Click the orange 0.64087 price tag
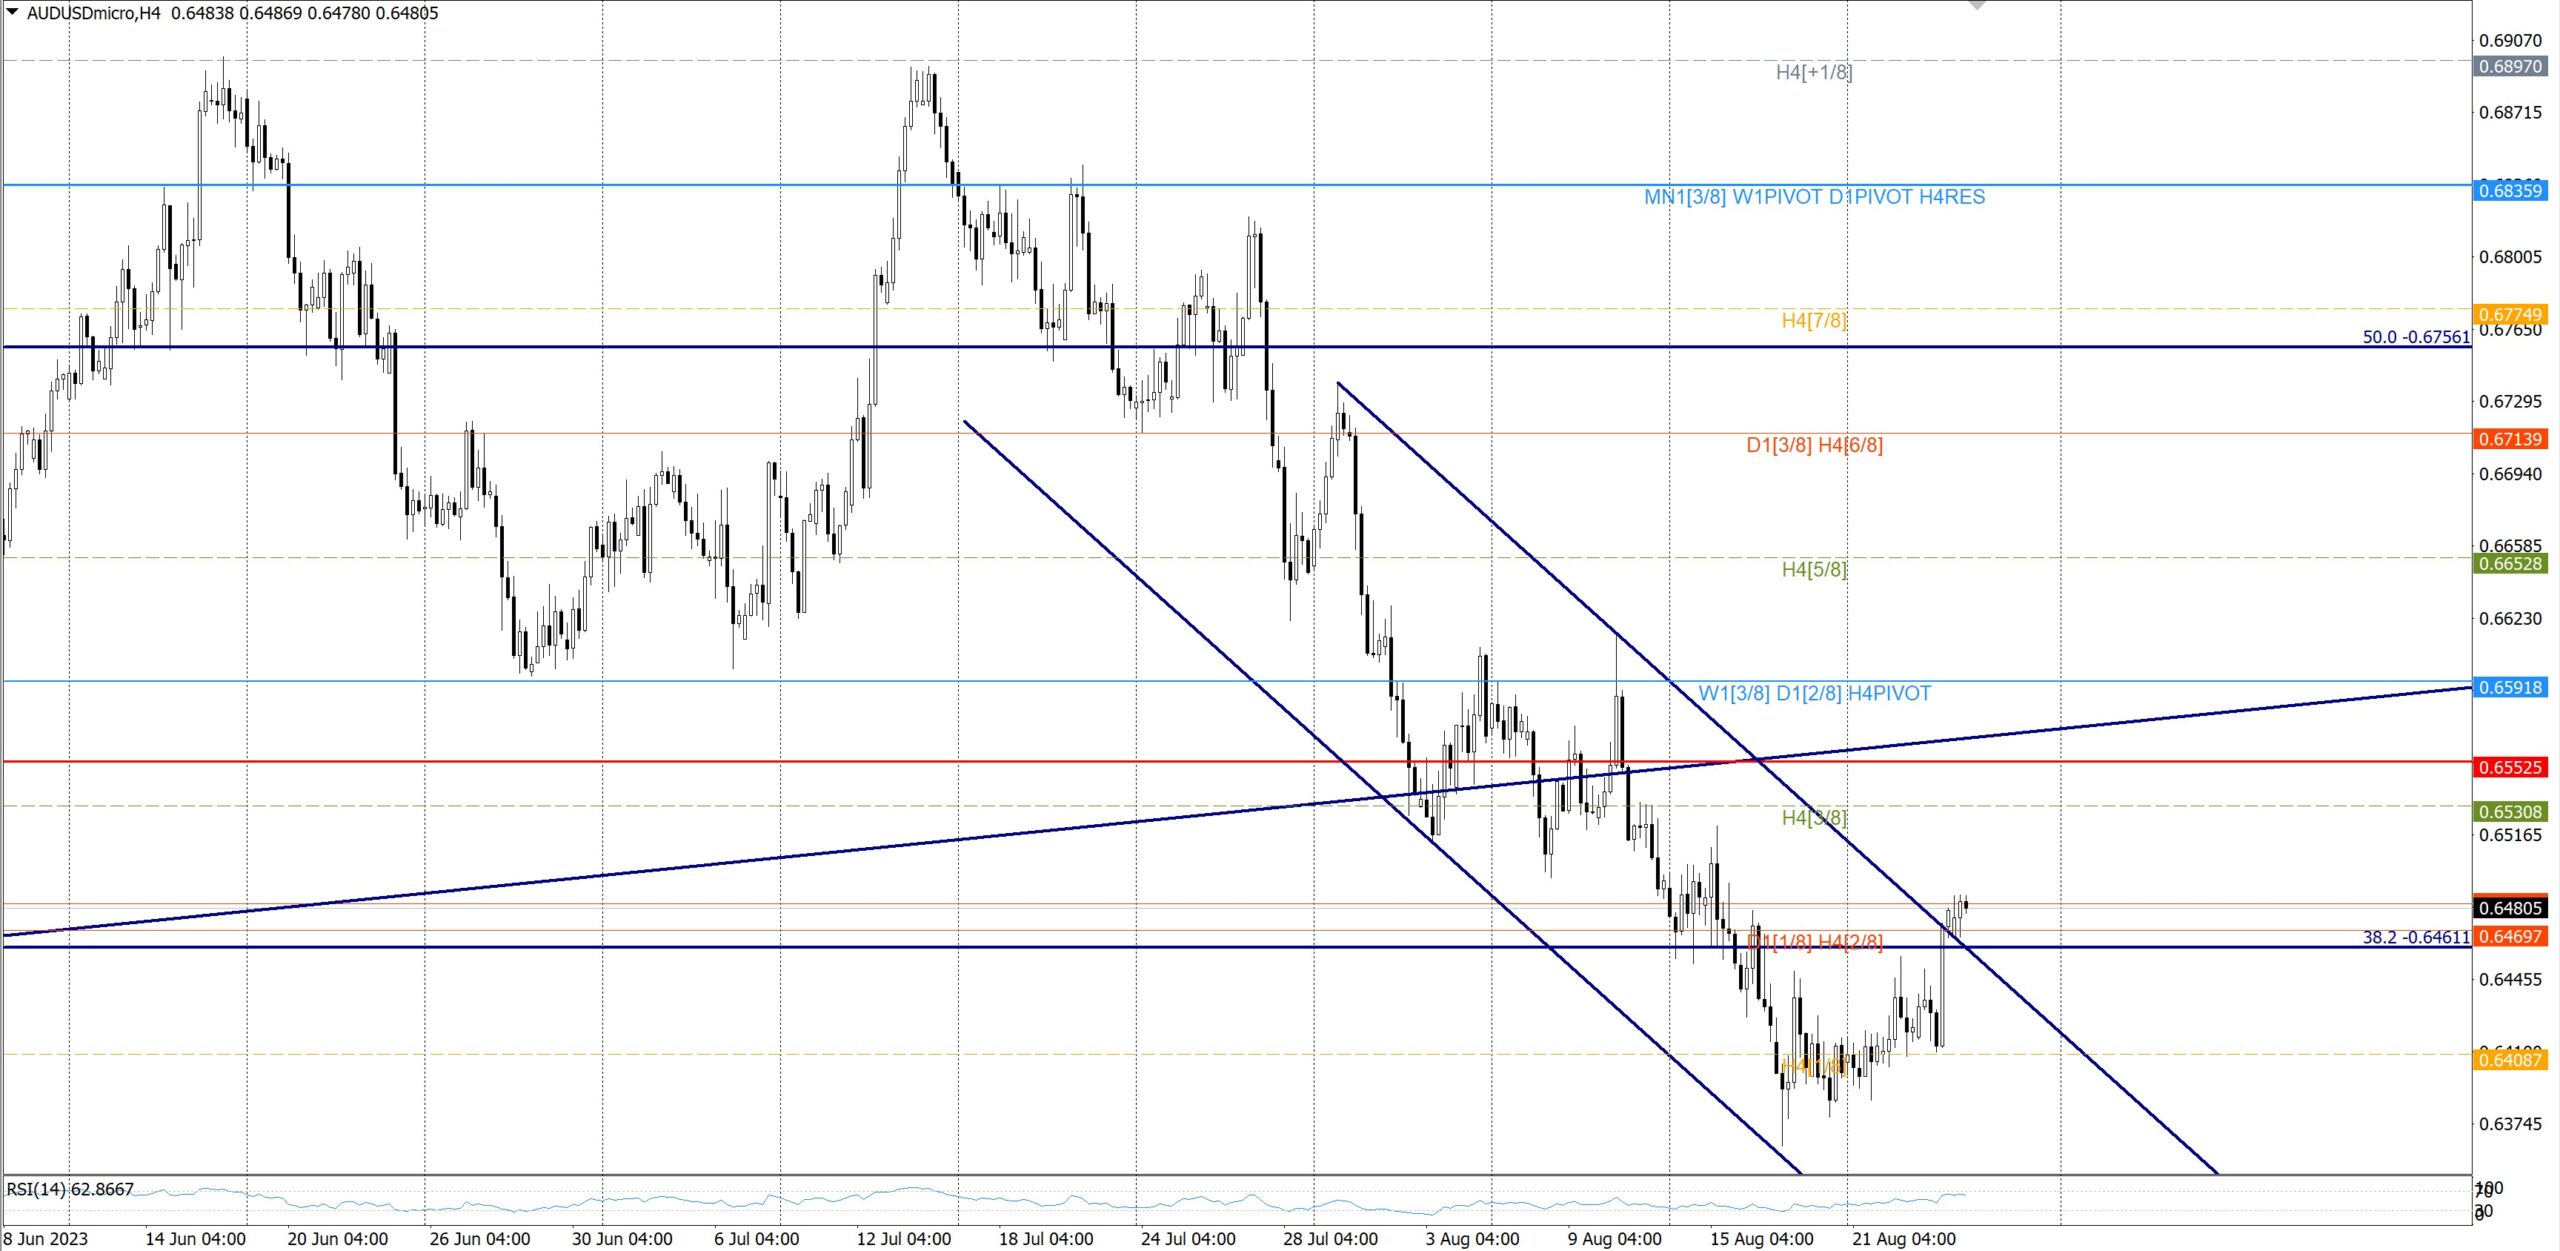This screenshot has width=2560, height=1251. click(x=2510, y=1059)
